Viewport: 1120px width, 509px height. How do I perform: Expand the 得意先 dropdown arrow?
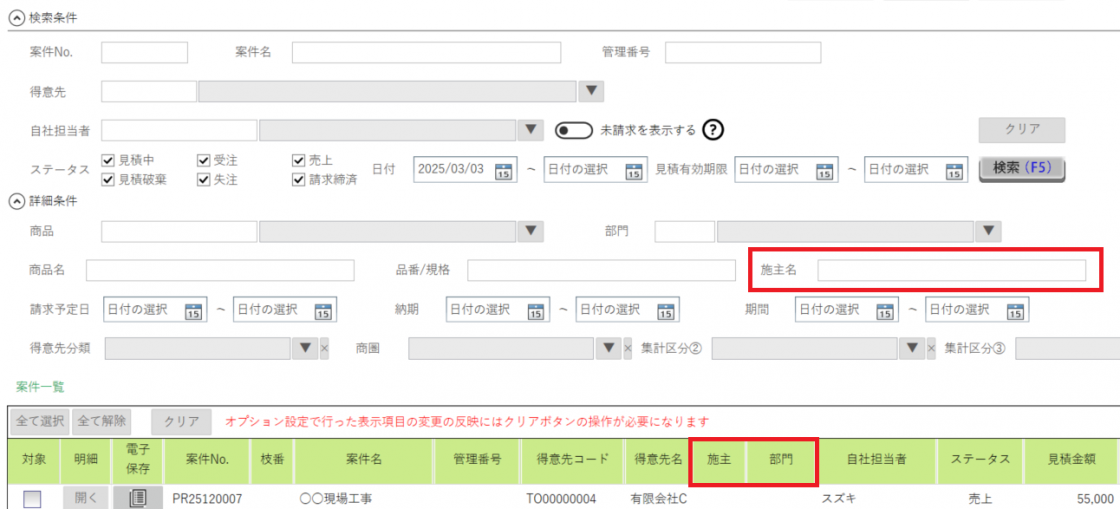click(x=592, y=92)
